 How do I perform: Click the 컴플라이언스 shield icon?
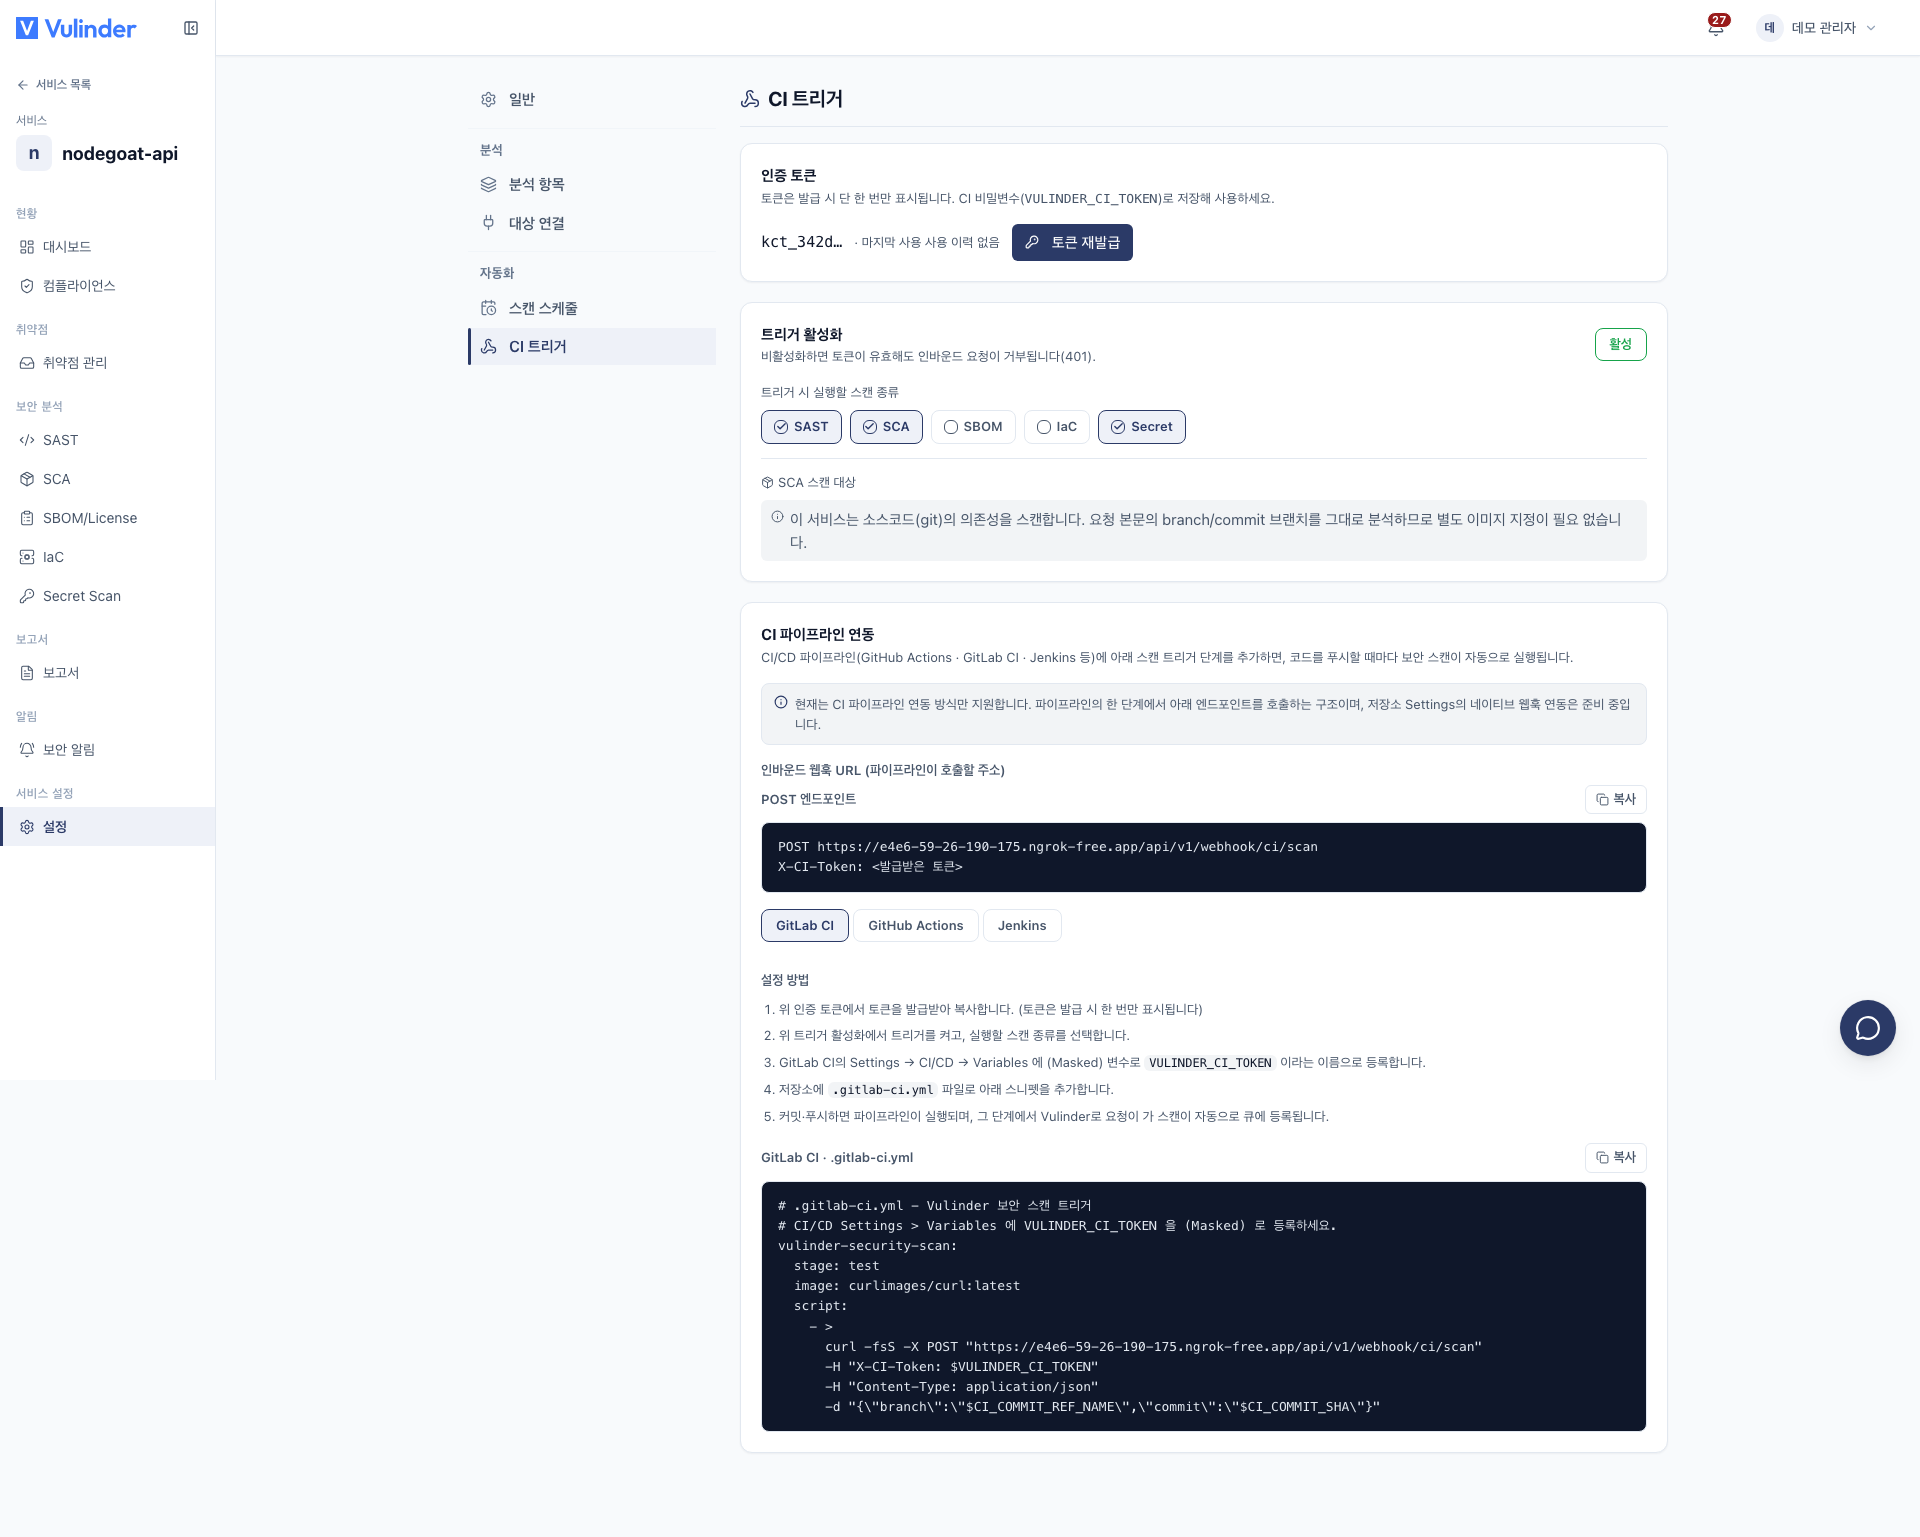click(x=27, y=286)
